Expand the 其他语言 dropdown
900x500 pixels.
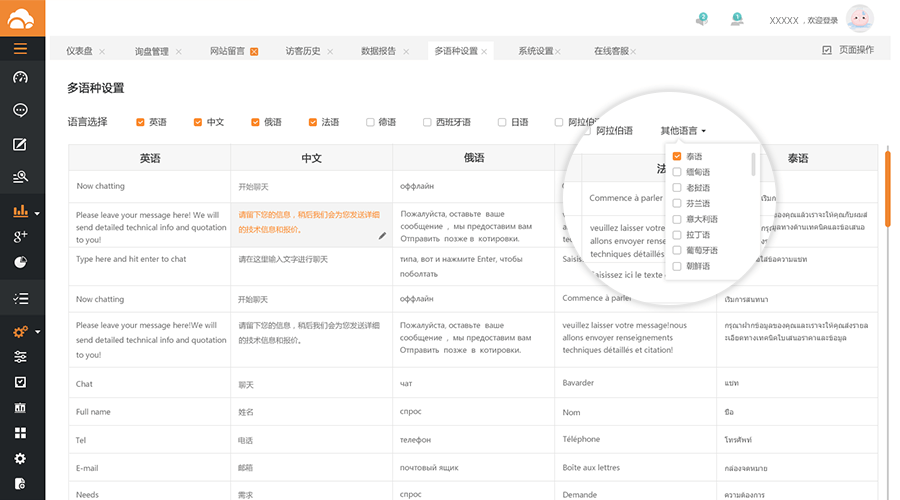[x=683, y=131]
